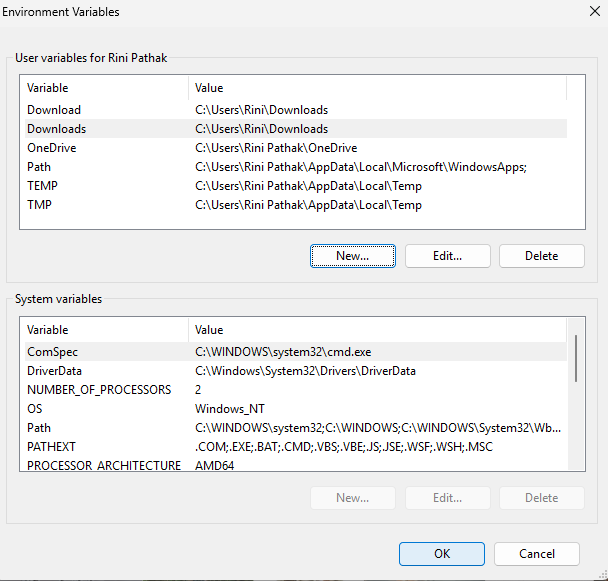Viewport: 608px width, 581px height.
Task: Click Edit under User variables
Action: coord(447,255)
